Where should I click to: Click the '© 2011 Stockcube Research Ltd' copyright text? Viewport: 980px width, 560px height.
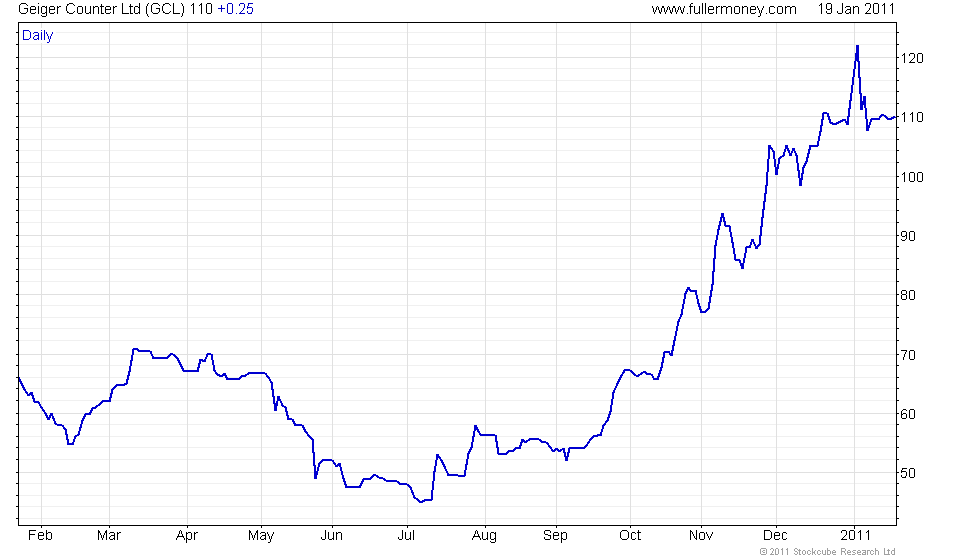(828, 552)
